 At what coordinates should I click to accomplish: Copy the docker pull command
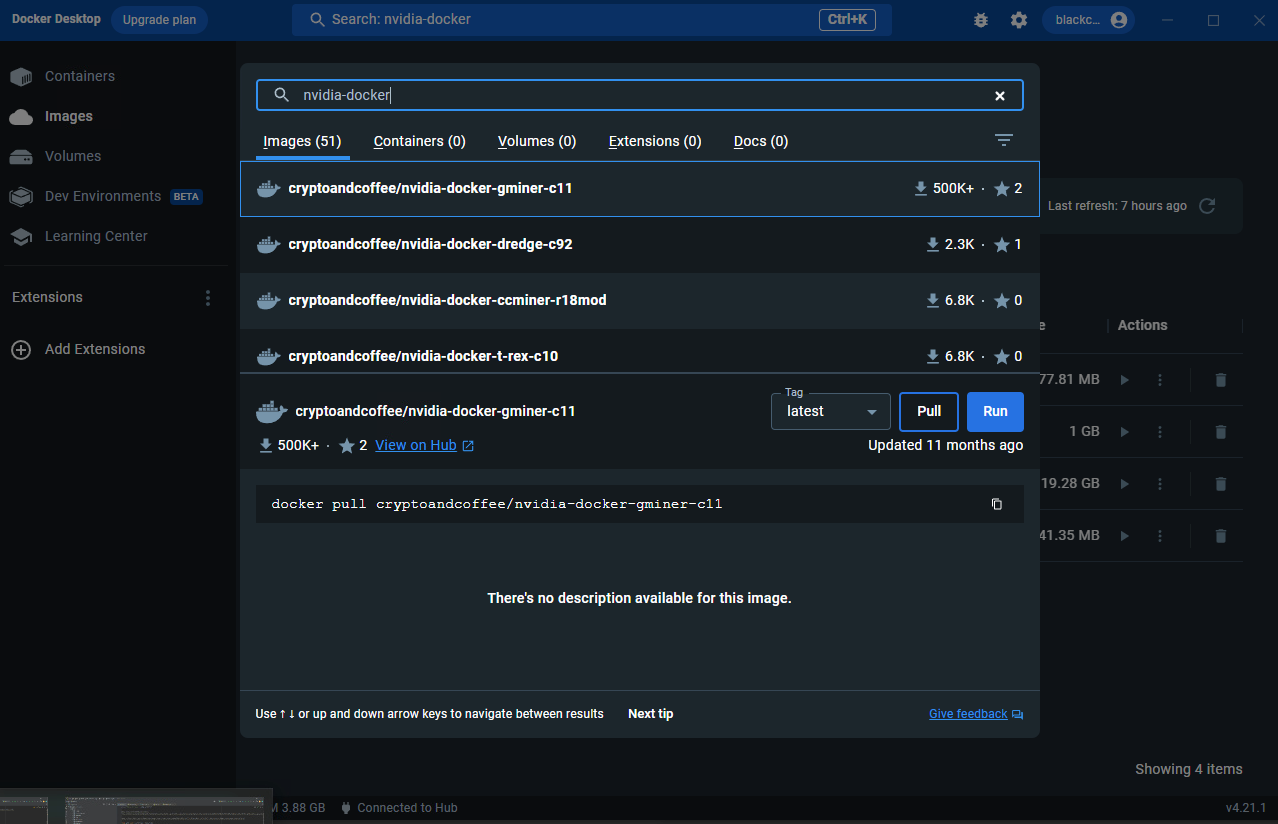click(996, 504)
